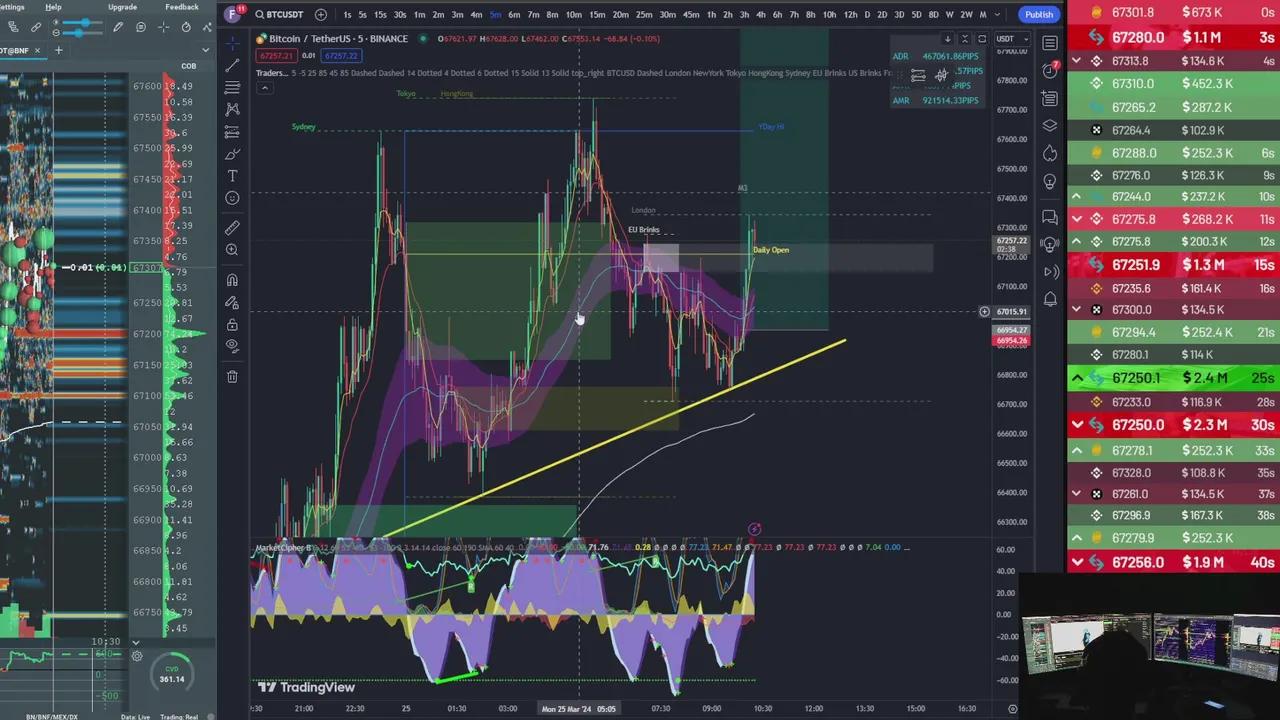Screen dimensions: 1280x720
Task: Expand the 67244.0 trade row chevron
Action: [x=1077, y=197]
